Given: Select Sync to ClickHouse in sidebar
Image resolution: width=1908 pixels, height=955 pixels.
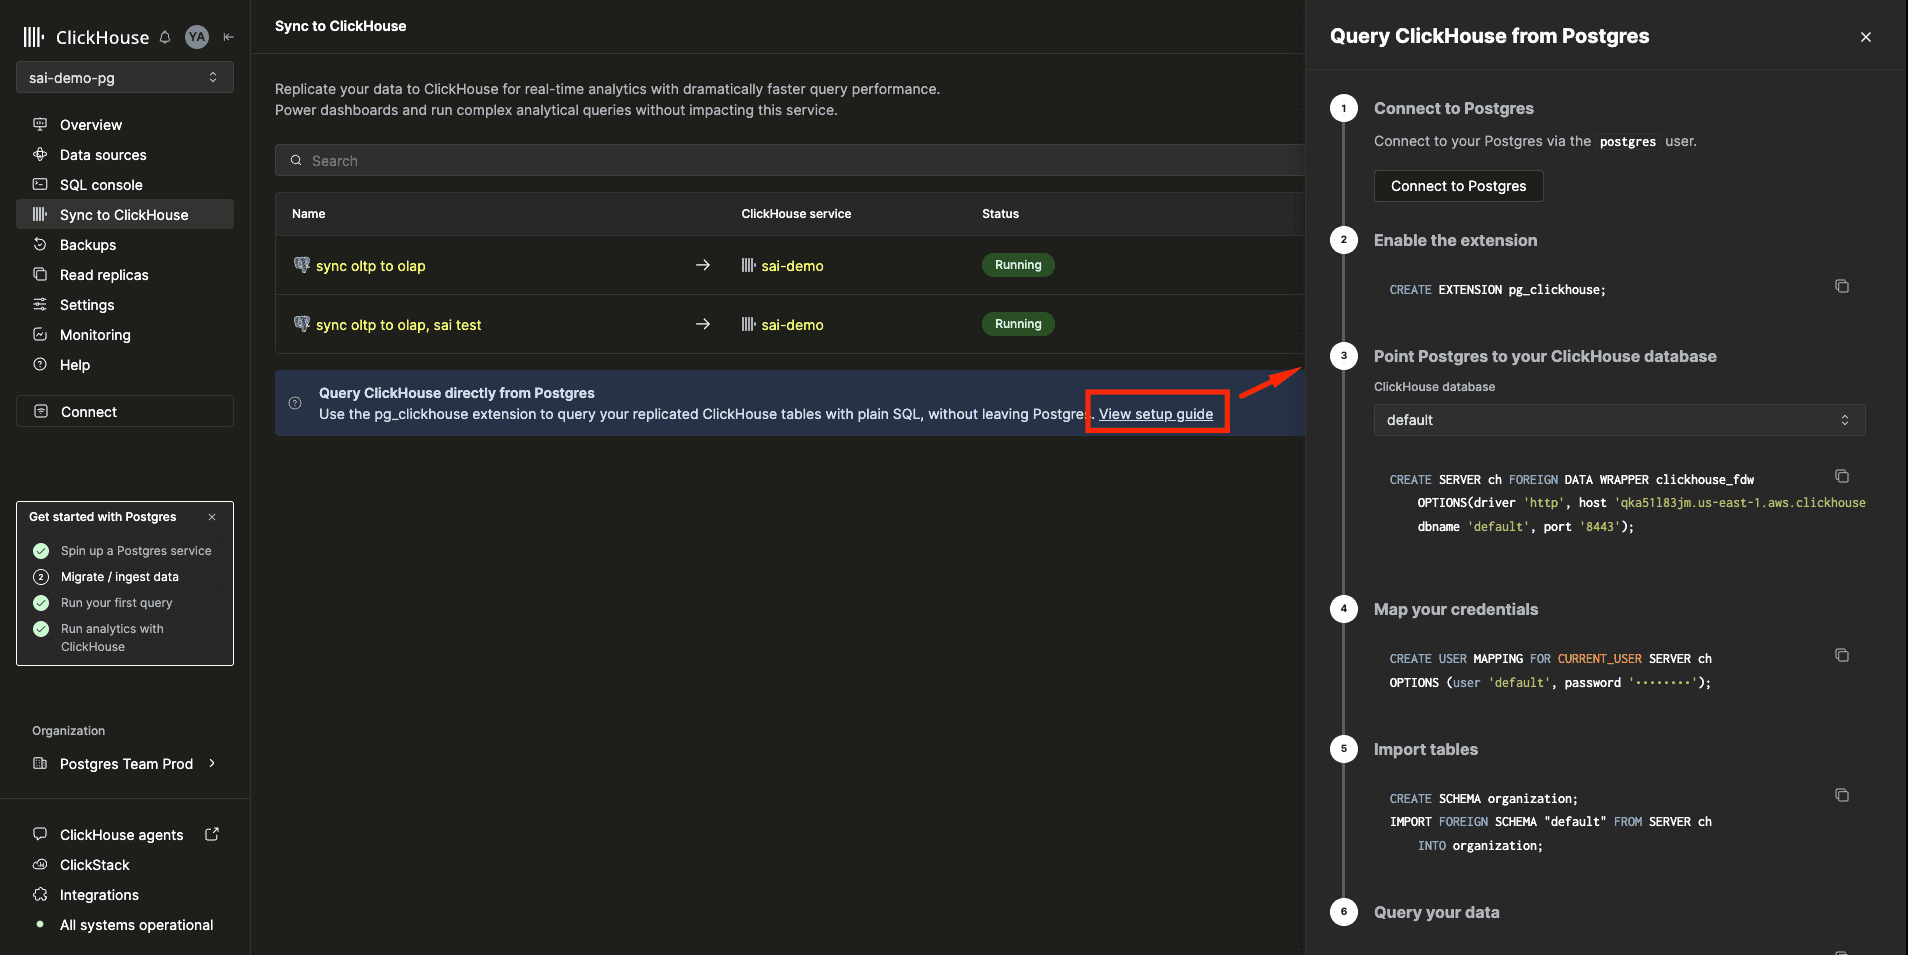Looking at the screenshot, I should click(125, 215).
